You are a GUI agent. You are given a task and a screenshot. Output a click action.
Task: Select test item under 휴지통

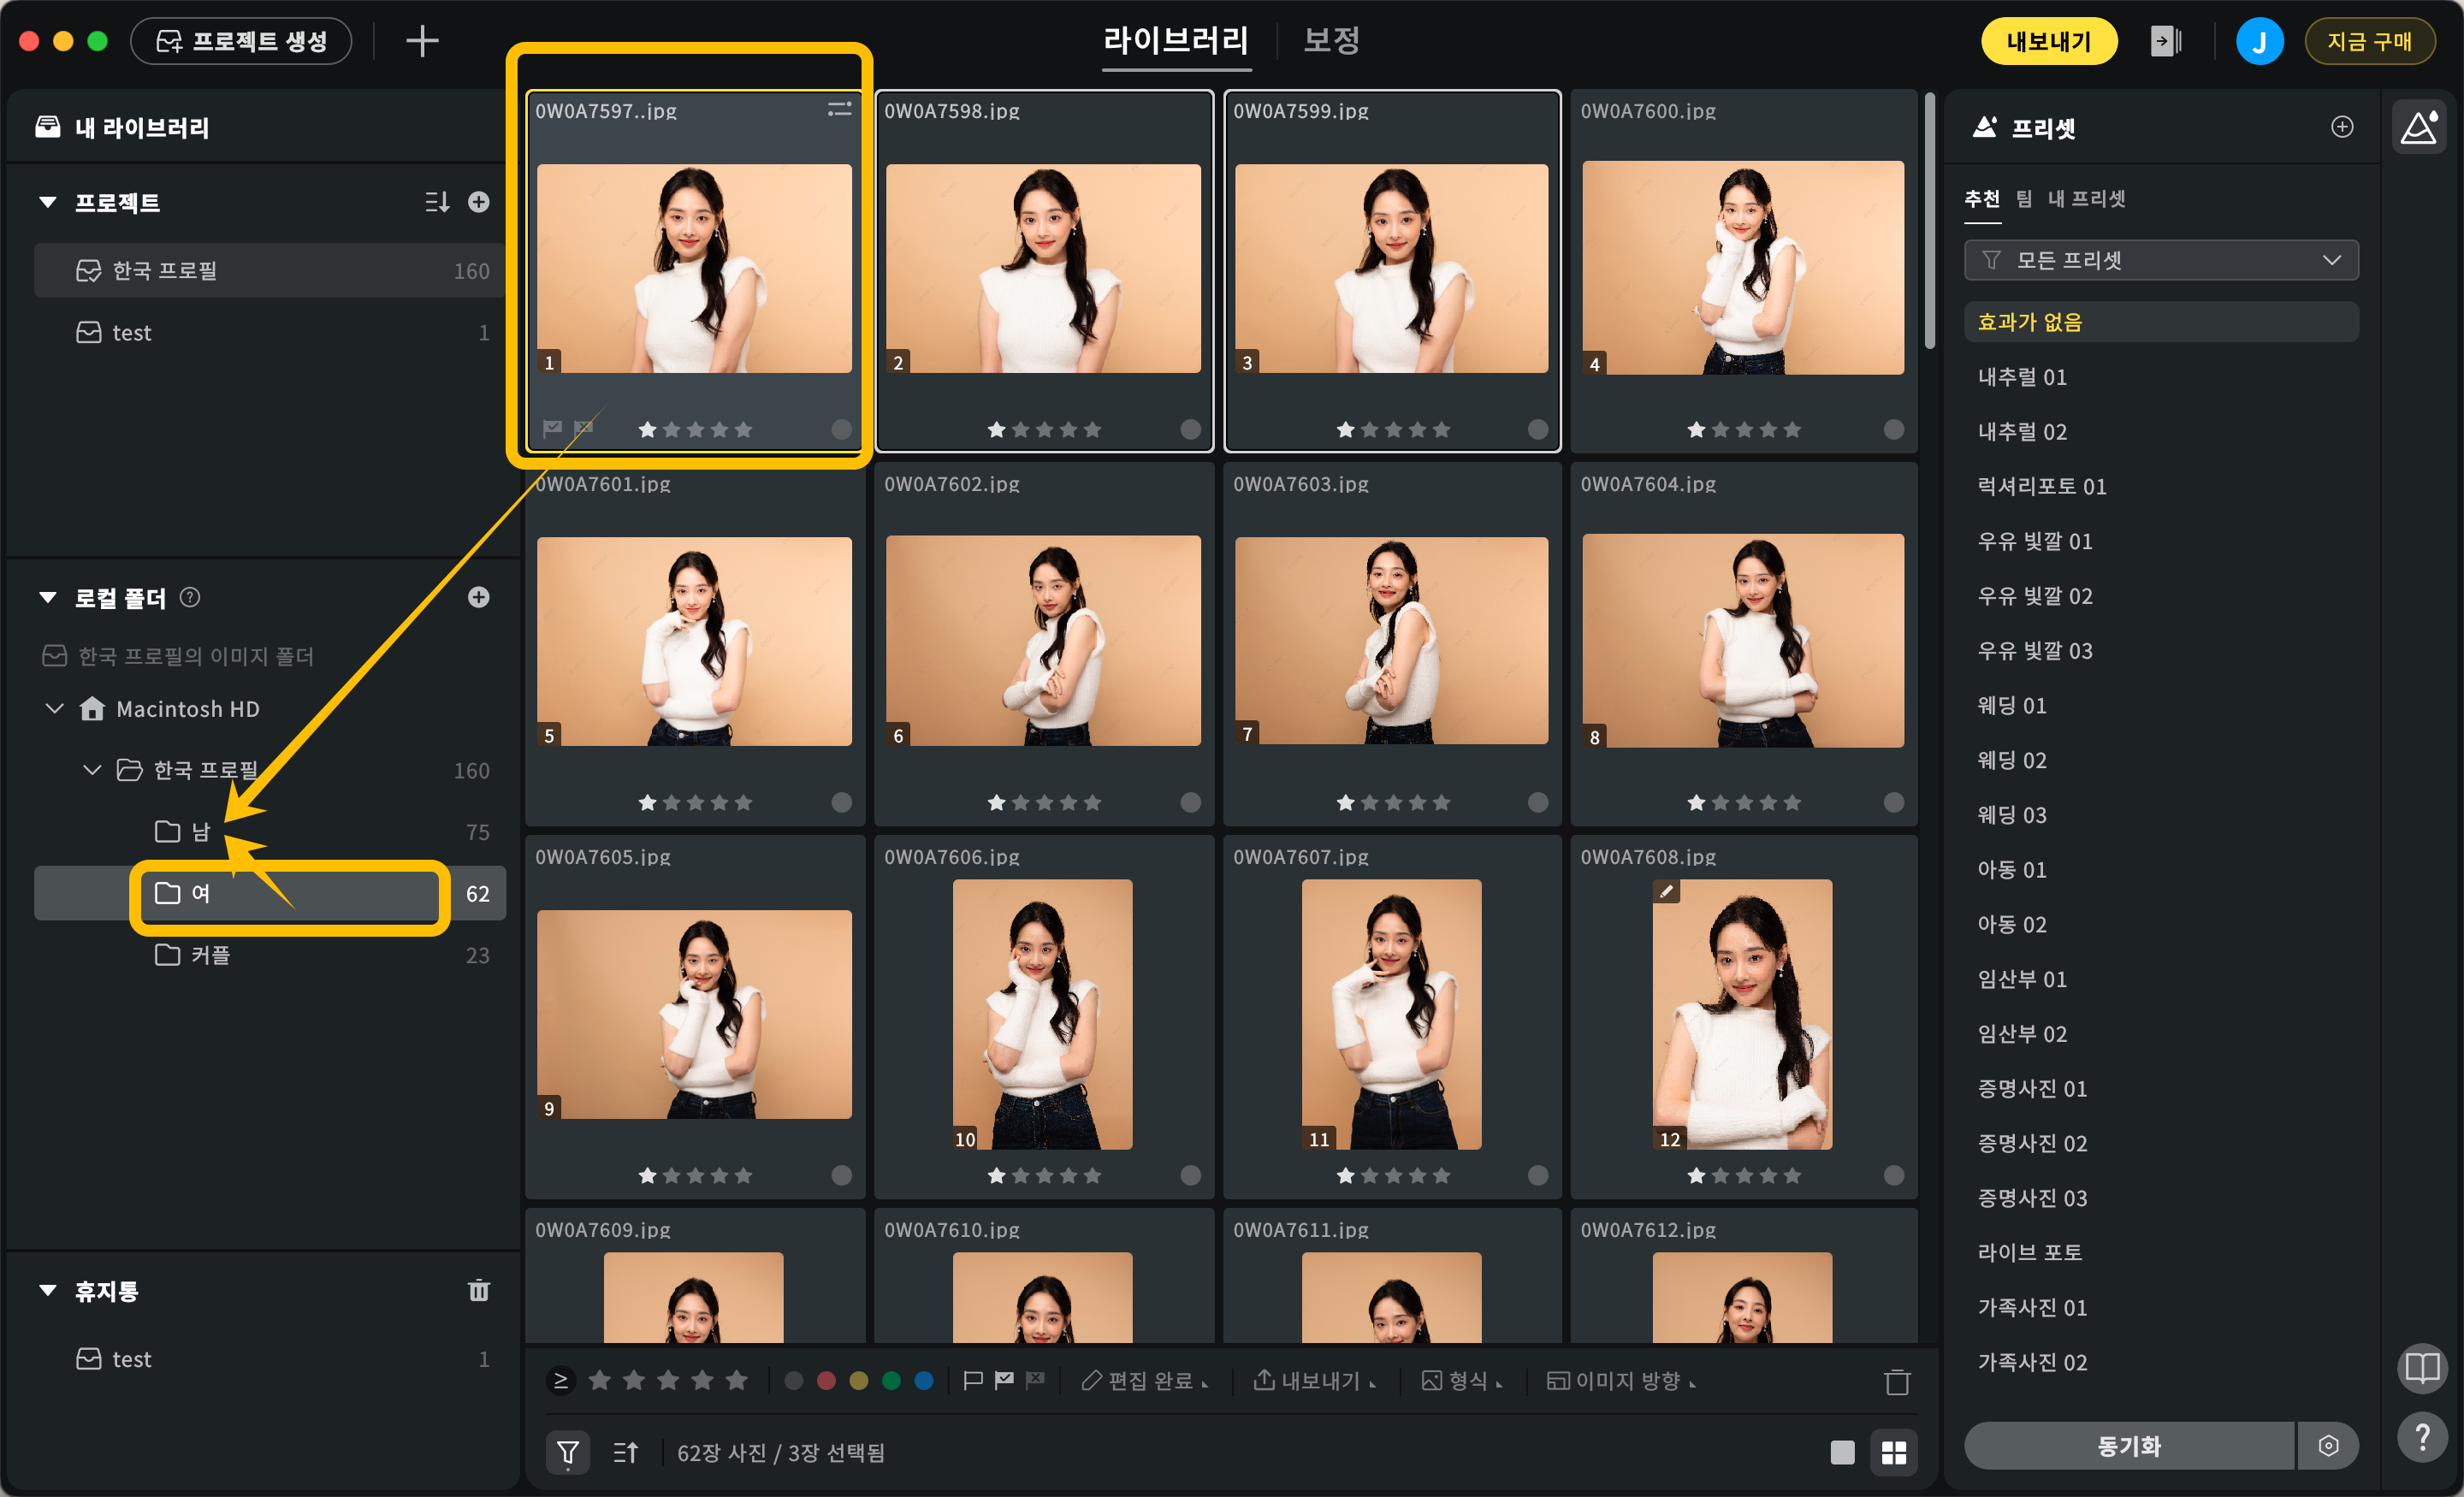coord(270,1358)
